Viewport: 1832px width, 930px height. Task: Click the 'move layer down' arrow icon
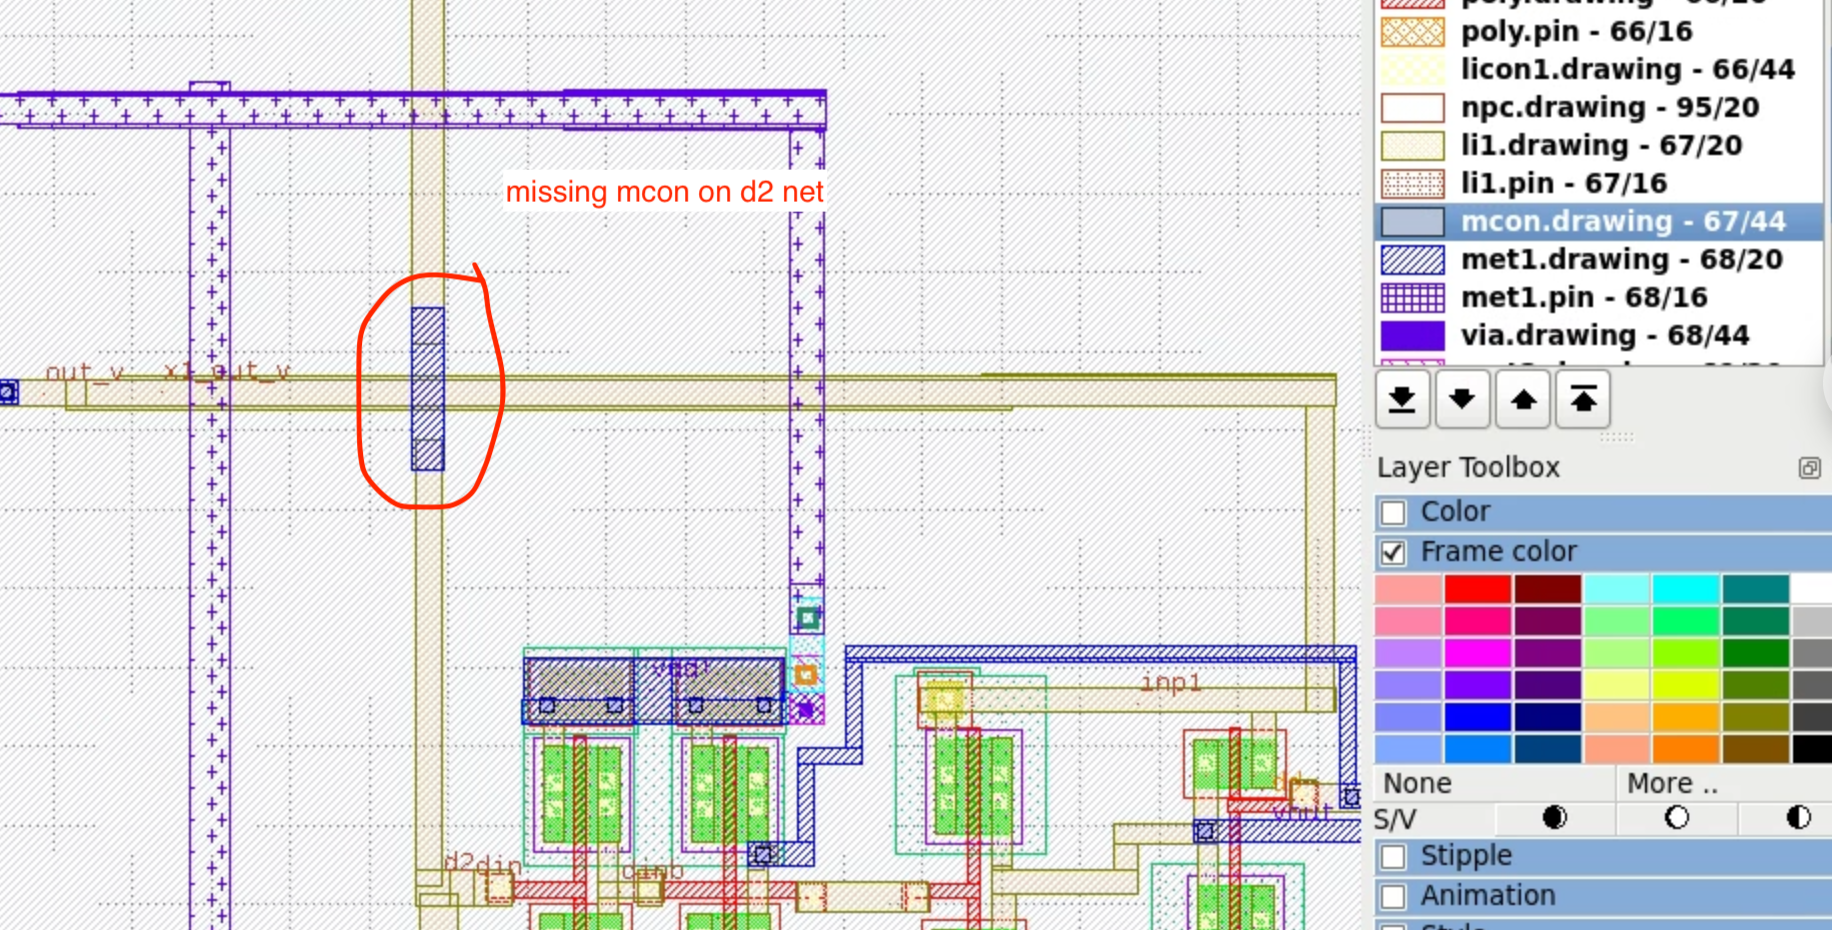click(1462, 399)
